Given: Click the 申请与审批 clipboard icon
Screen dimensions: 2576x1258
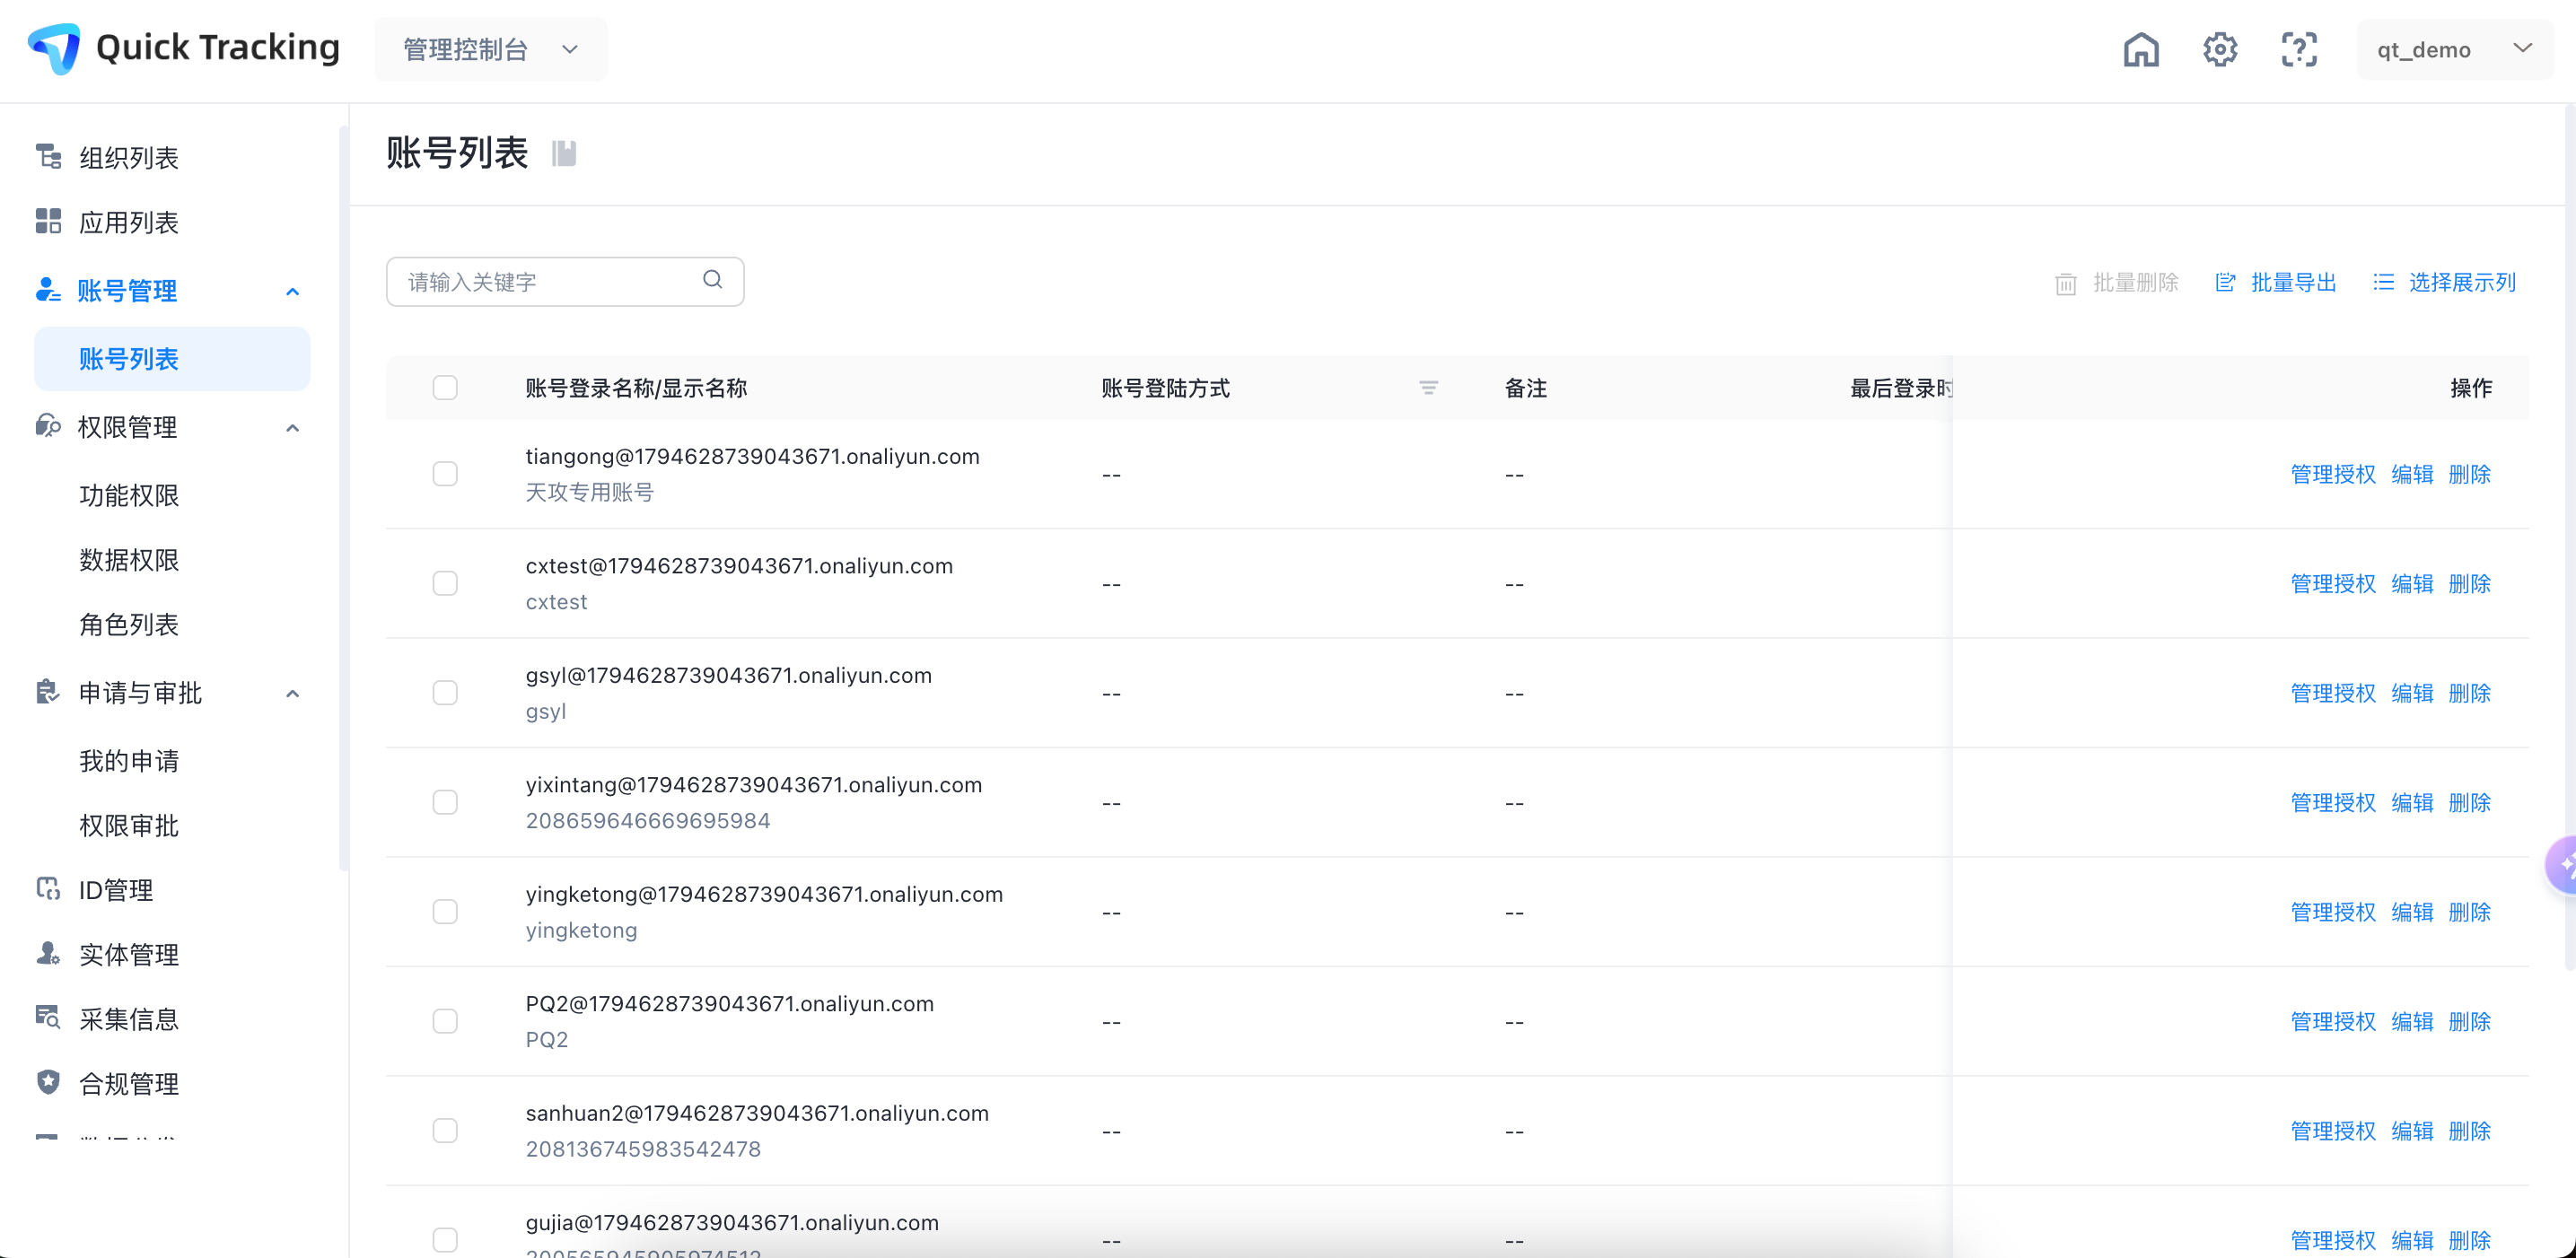Looking at the screenshot, I should (x=48, y=692).
